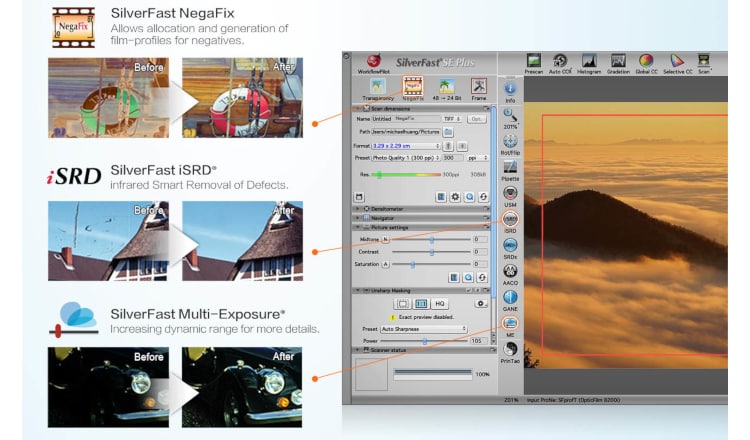Viewport: 750px width, 440px height.
Task: Choose the 48 → 24 Bit icon
Action: [447, 87]
